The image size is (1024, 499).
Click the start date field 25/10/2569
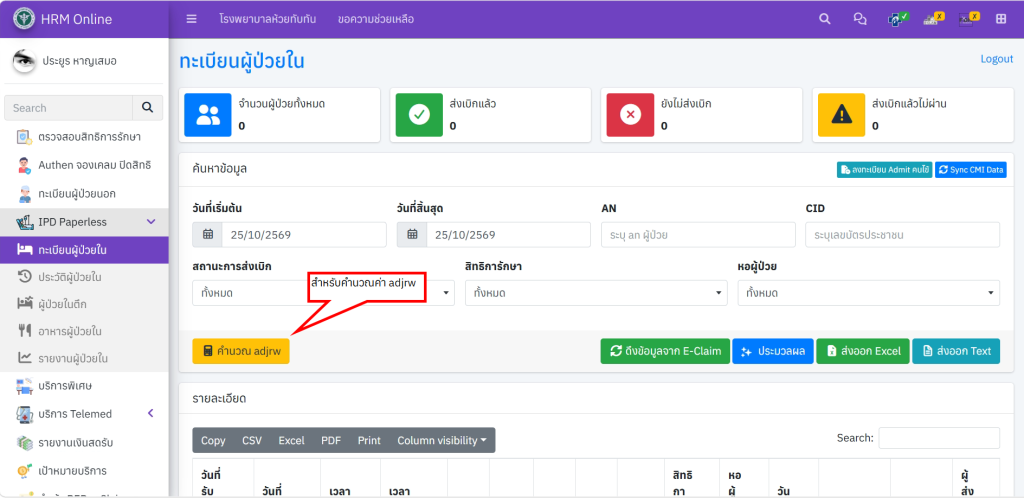pyautogui.click(x=304, y=235)
